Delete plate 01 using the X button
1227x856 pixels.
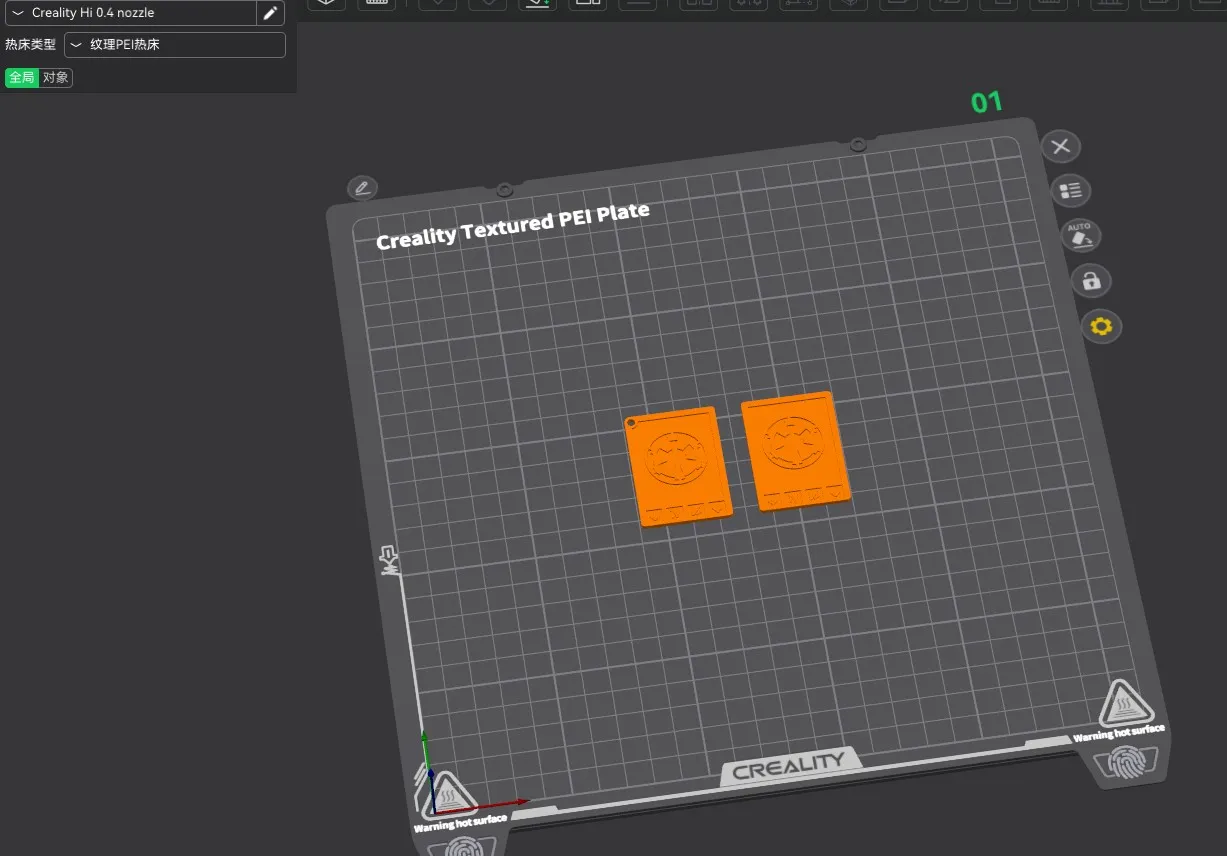pos(1061,146)
